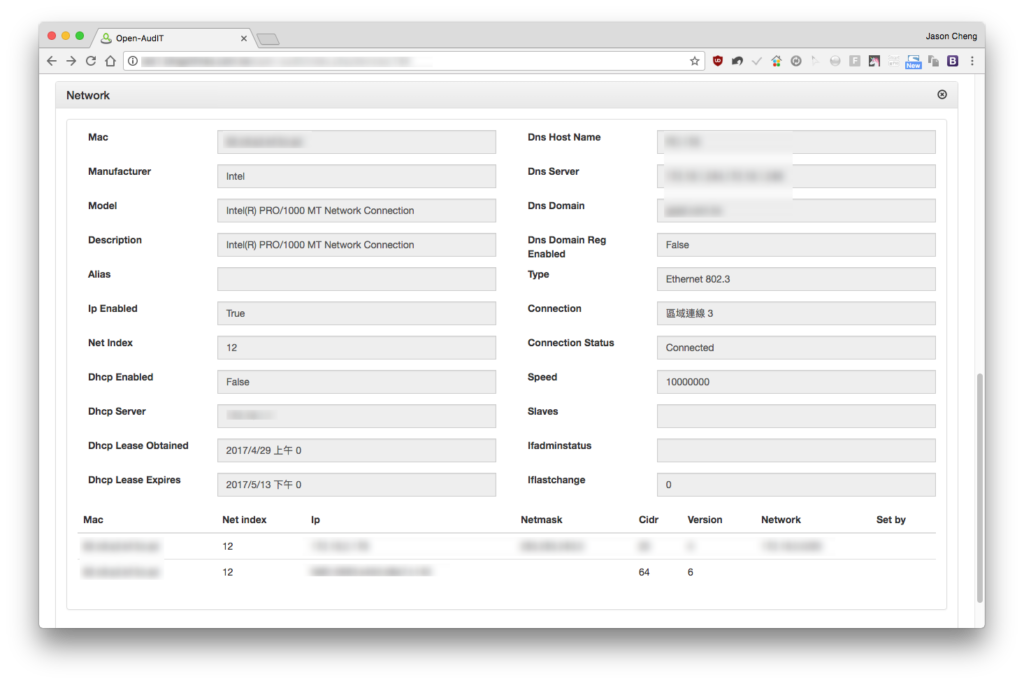Select the Open-AudIT browser tab
The image size is (1024, 684).
[173, 38]
